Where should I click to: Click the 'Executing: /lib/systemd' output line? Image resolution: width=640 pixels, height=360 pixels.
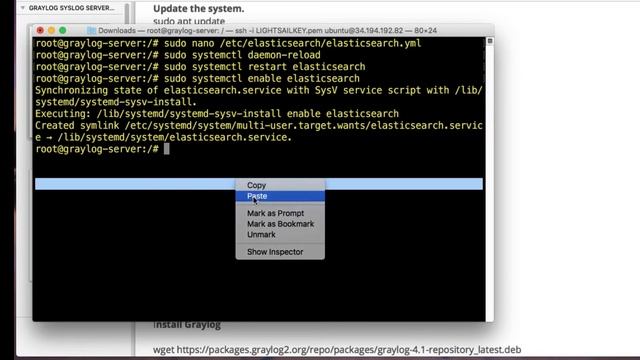coord(217,113)
